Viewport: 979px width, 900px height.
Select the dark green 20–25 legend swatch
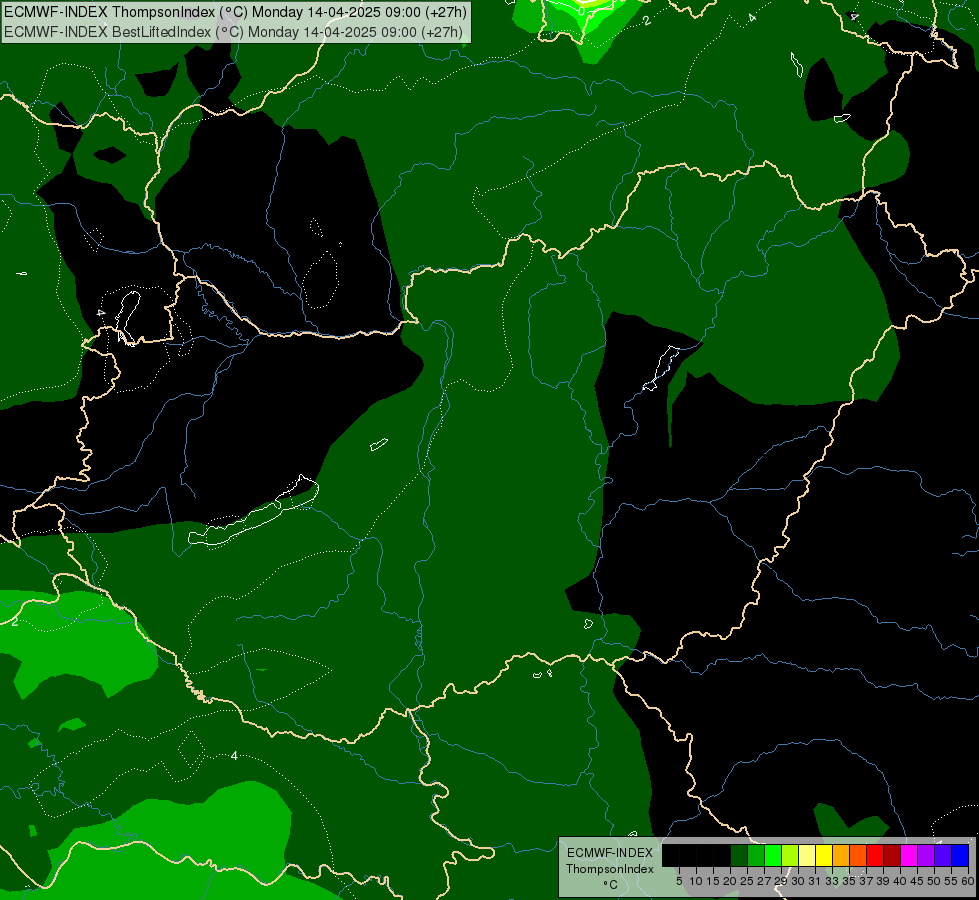click(x=739, y=855)
